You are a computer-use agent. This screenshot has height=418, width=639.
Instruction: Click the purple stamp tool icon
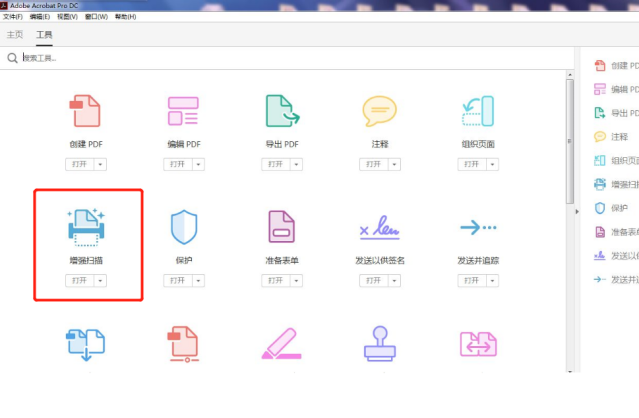click(x=380, y=343)
